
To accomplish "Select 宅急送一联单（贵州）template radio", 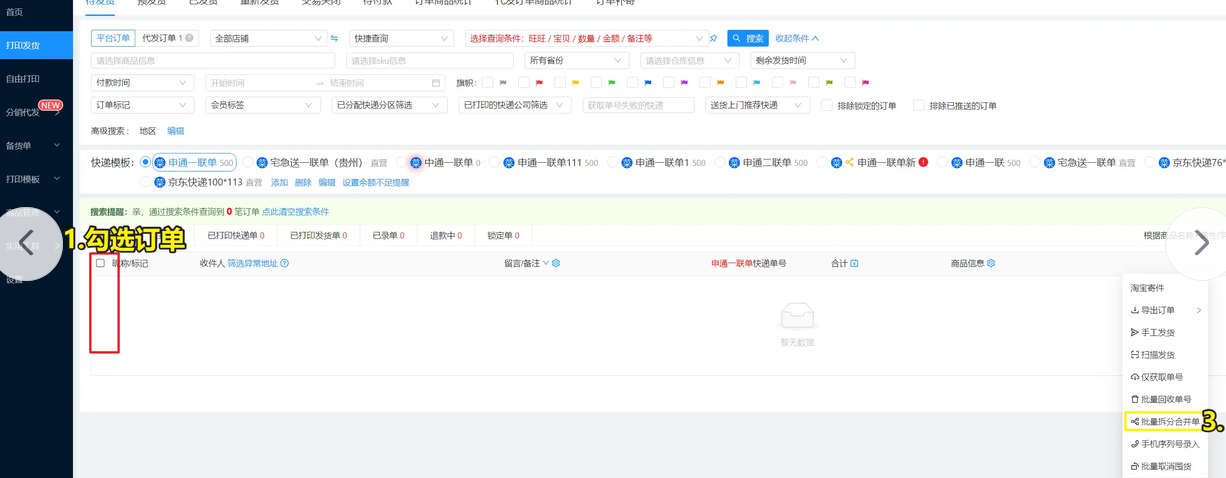I will (x=248, y=162).
